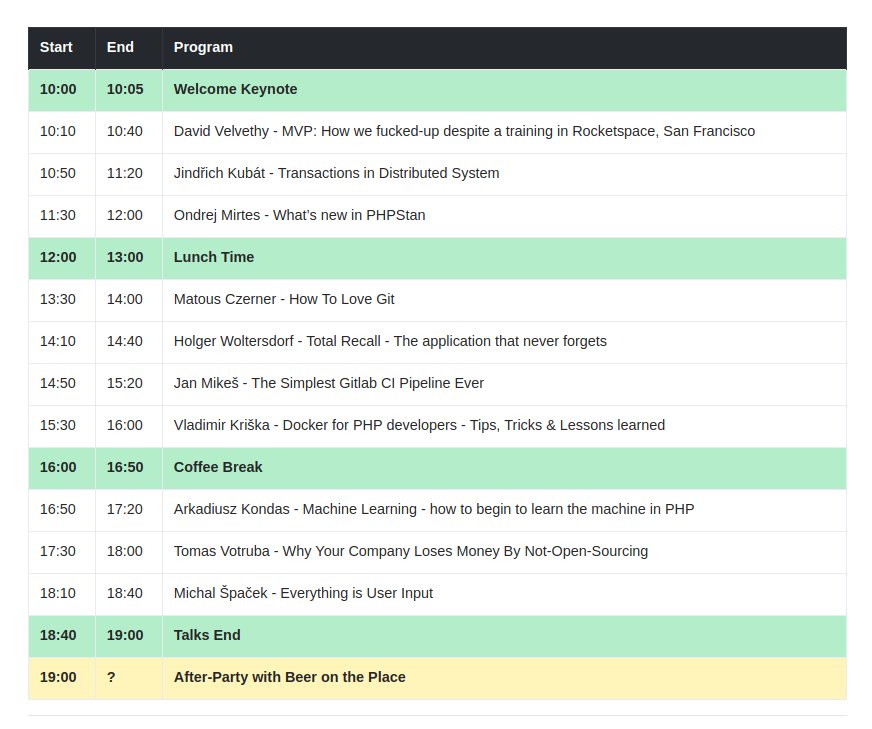Viewport: 872px width, 729px height.
Task: Select Michal Špaček's Everything is User Input talk
Action: point(302,593)
